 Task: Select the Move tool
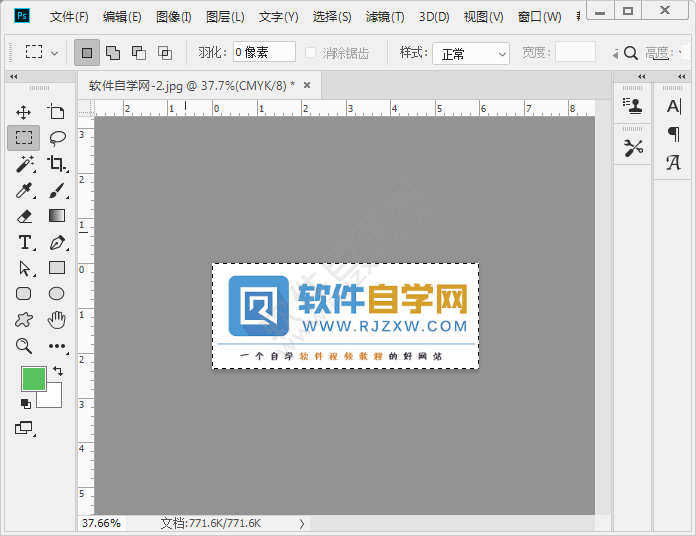[x=24, y=112]
